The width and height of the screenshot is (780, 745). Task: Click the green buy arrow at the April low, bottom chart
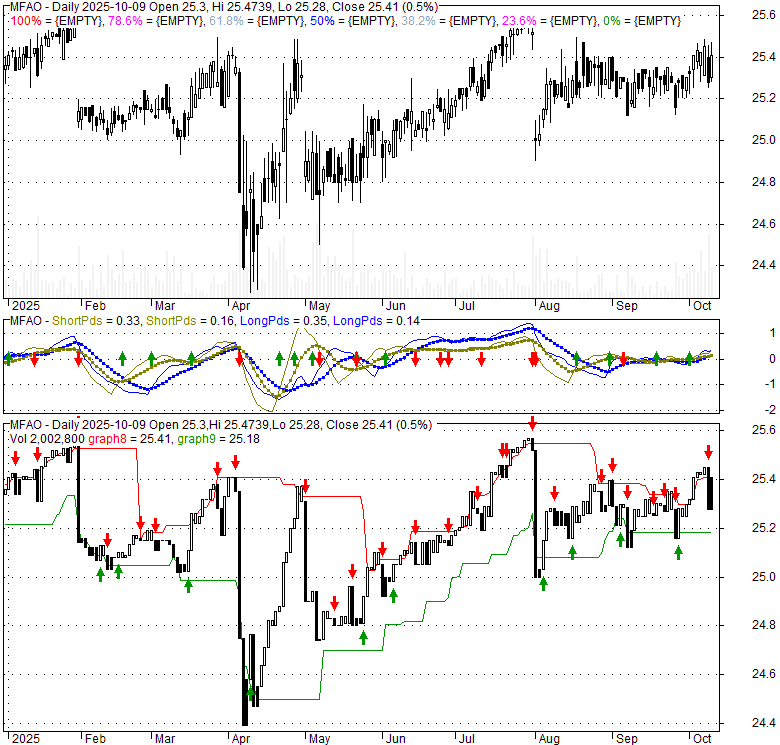coord(251,693)
